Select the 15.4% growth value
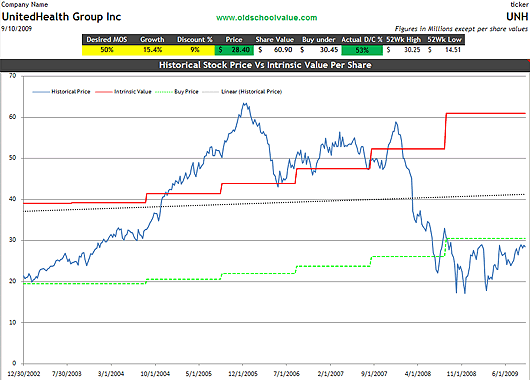This screenshot has width=530, height=380. (x=152, y=50)
